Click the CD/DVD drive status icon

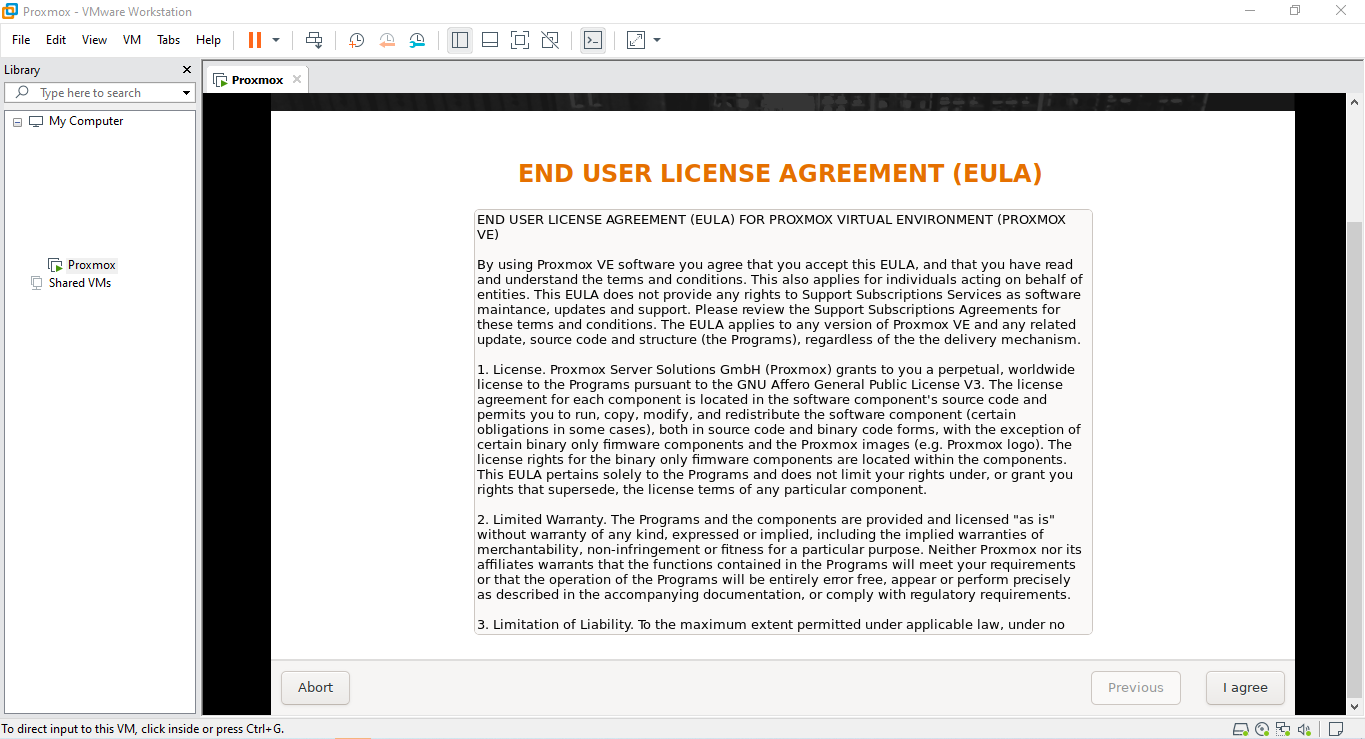(x=1262, y=729)
